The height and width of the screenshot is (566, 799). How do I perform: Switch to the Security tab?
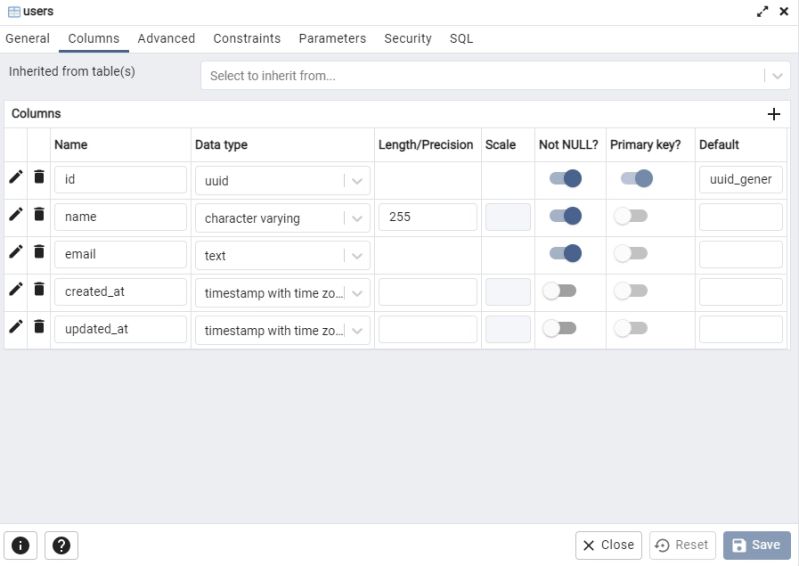pyautogui.click(x=408, y=39)
